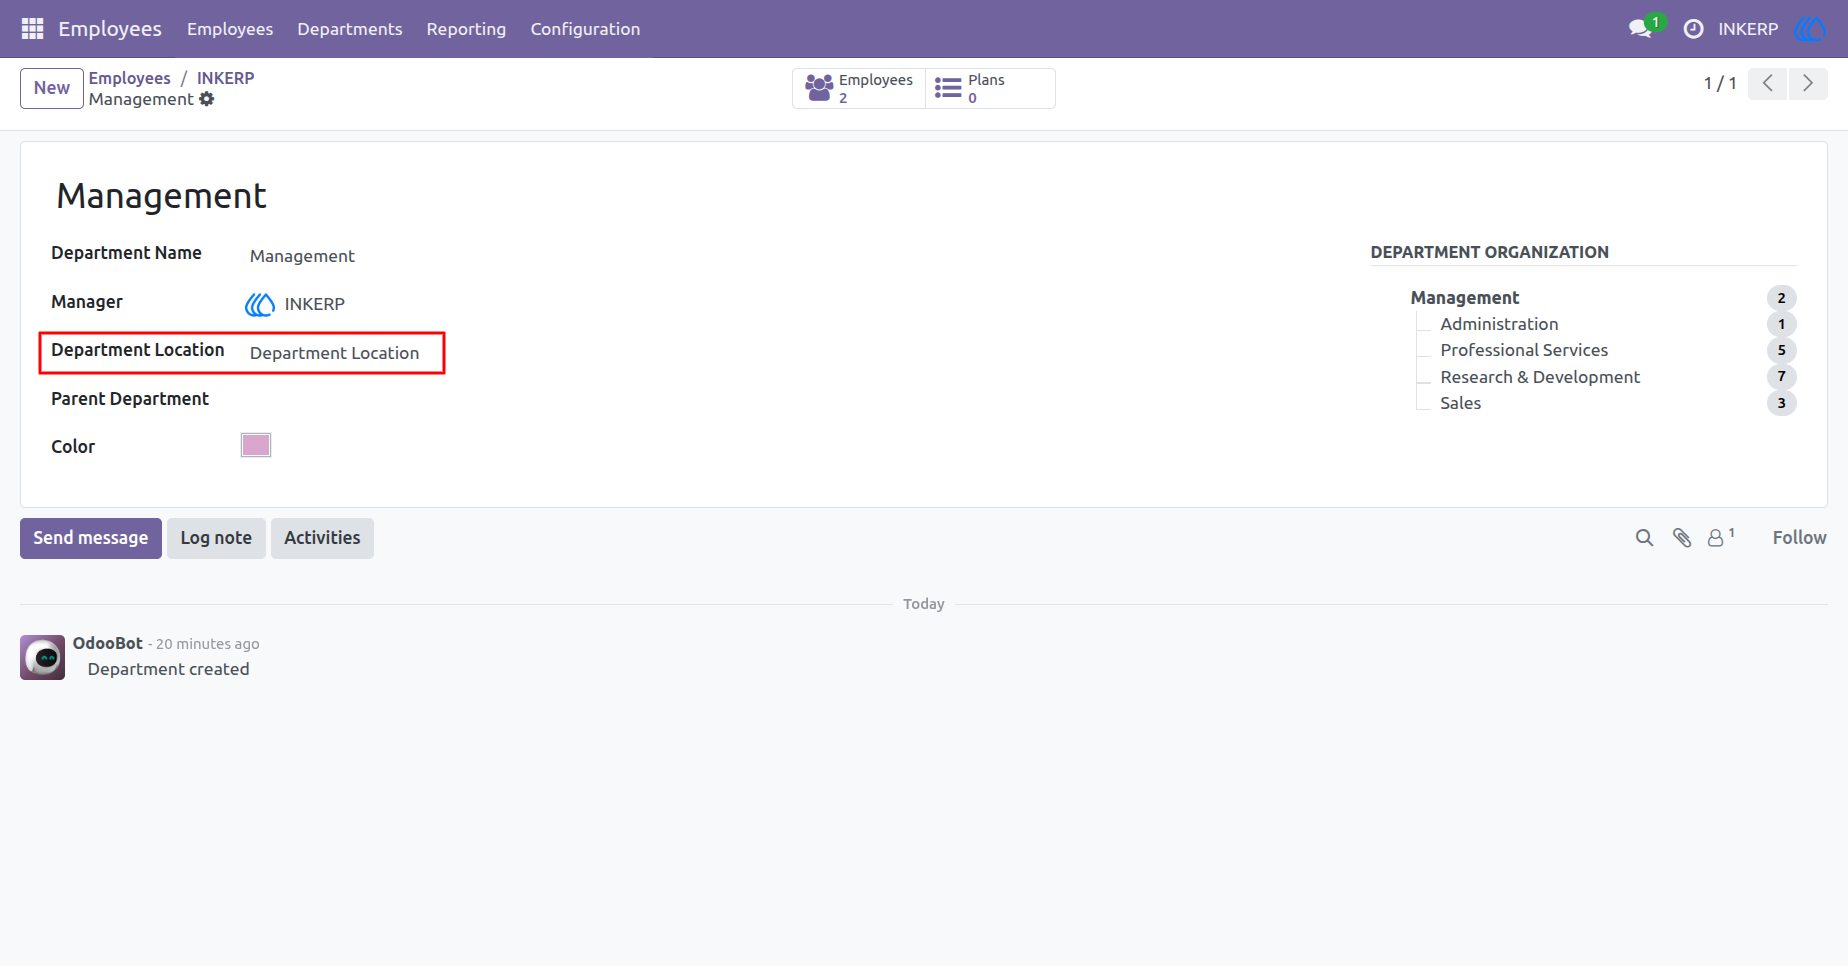Select Sales in department organization
Image resolution: width=1848 pixels, height=966 pixels.
point(1460,403)
